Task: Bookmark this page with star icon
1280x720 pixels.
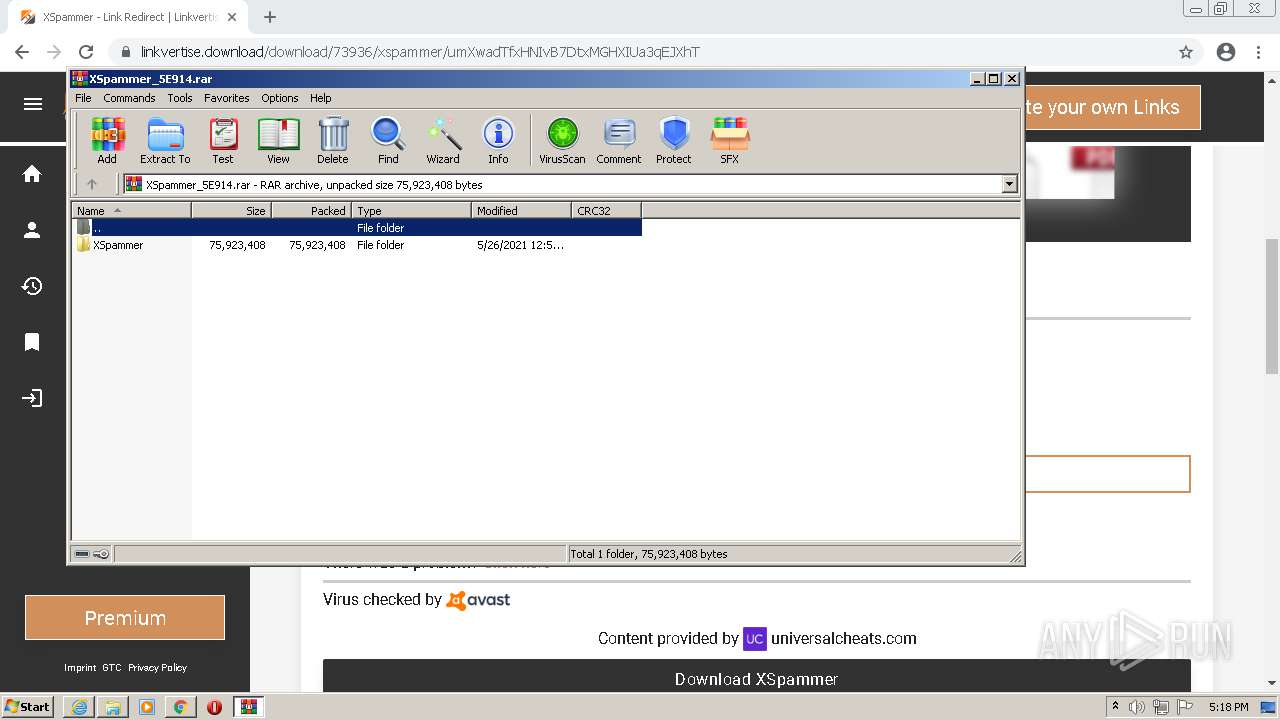Action: click(x=1186, y=52)
